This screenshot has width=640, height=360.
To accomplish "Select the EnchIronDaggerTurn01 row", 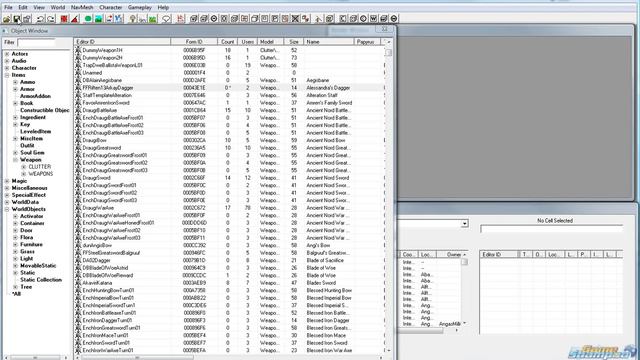I will pos(229,320).
